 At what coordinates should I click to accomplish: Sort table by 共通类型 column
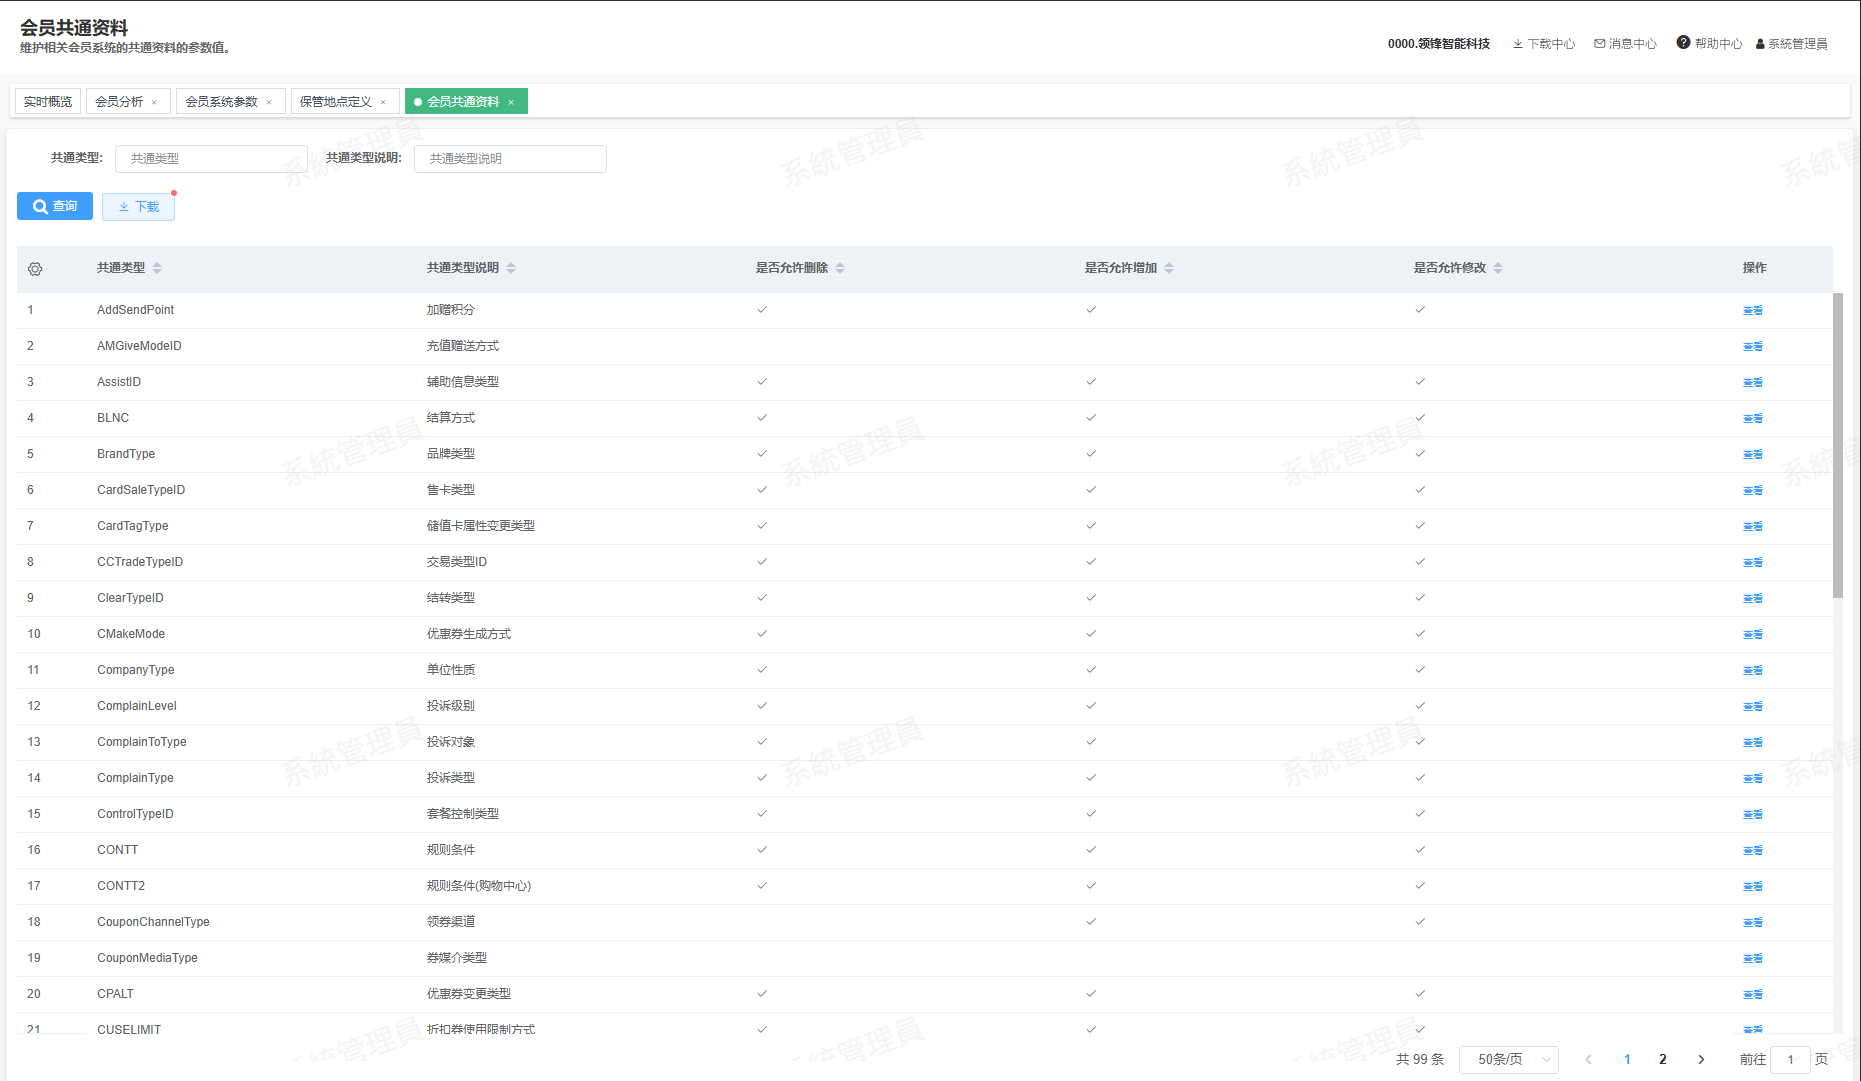[157, 268]
